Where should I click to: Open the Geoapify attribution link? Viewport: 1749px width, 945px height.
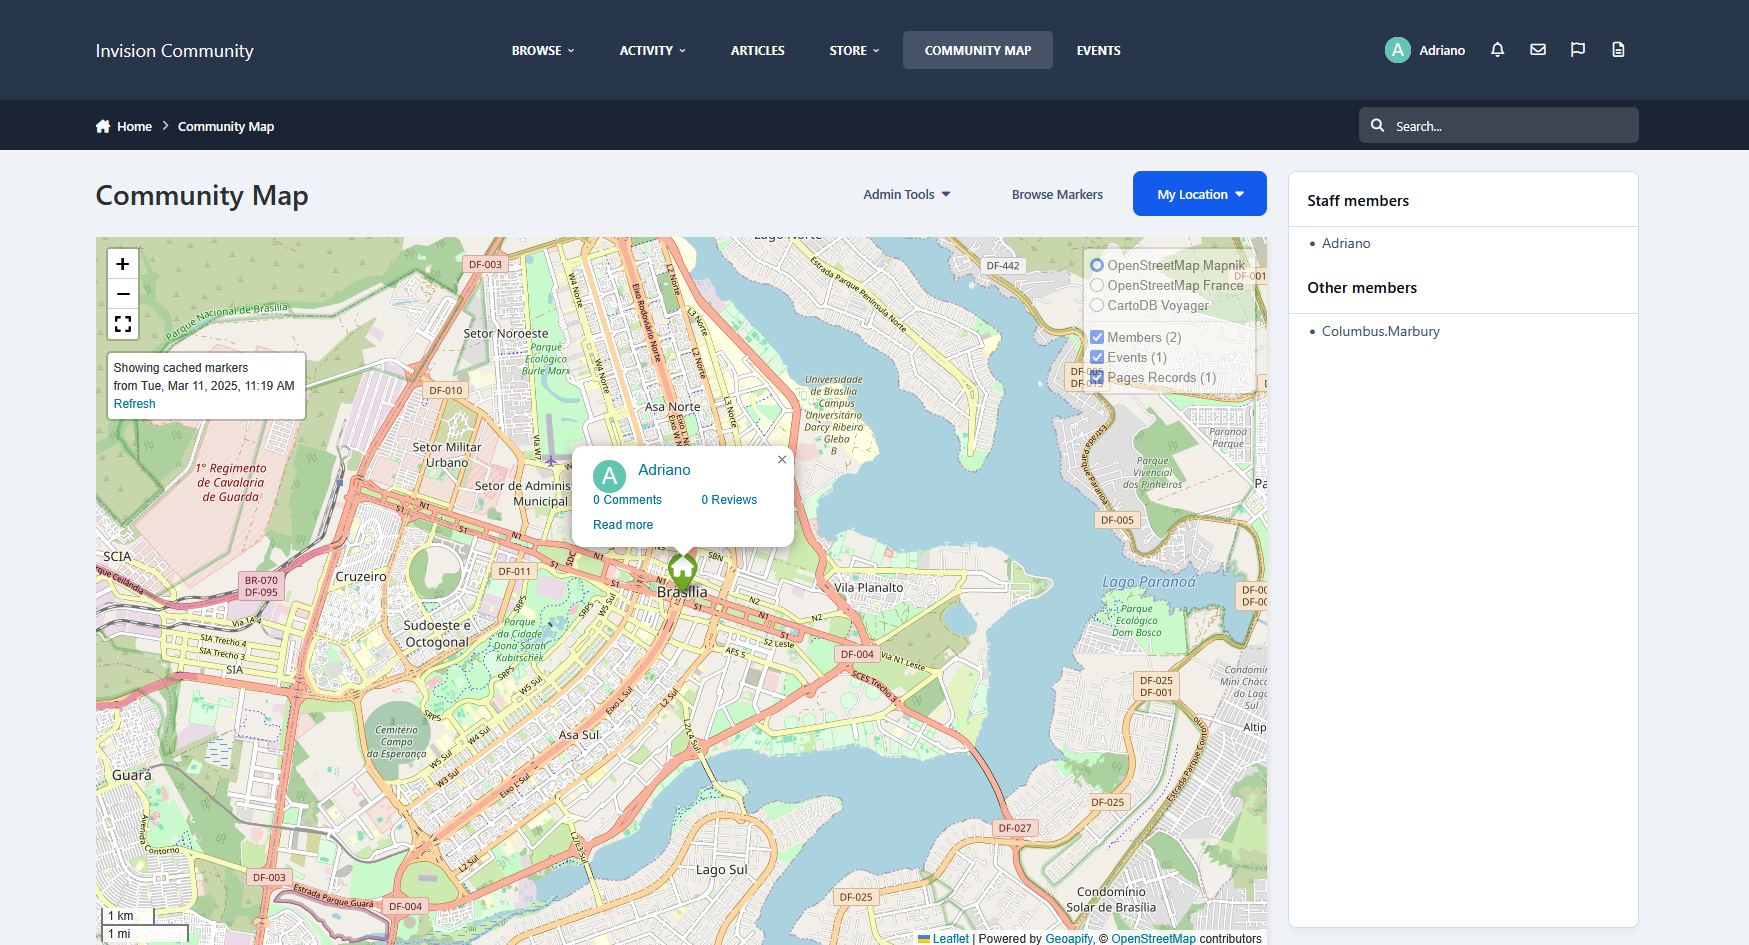(x=1069, y=938)
